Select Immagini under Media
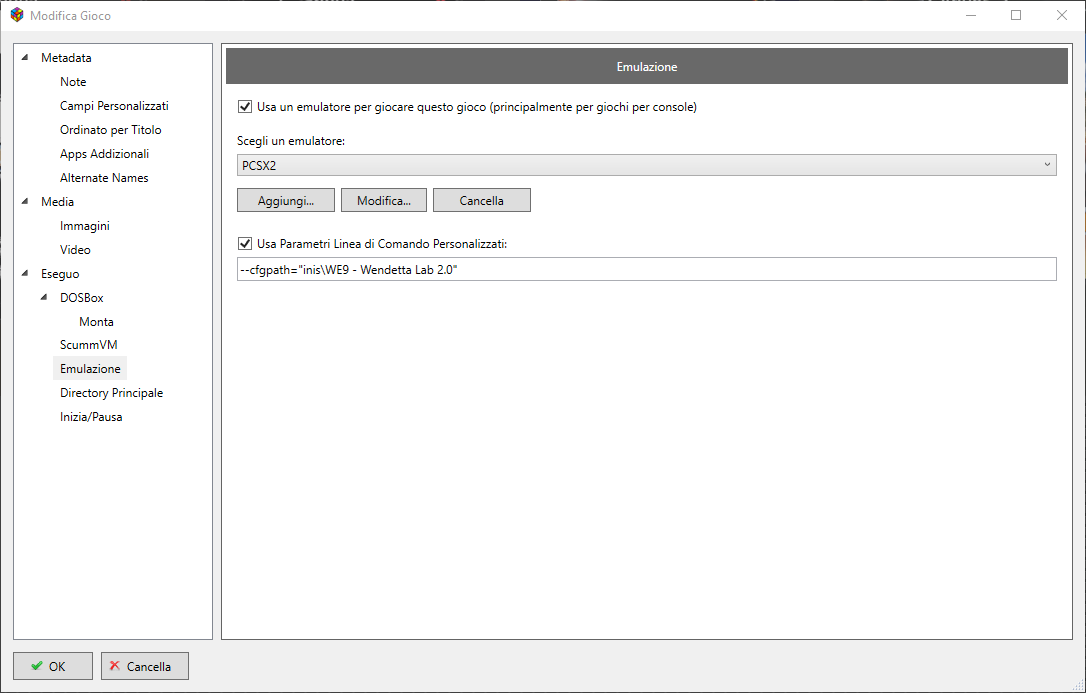This screenshot has height=693, width=1086. click(x=84, y=226)
